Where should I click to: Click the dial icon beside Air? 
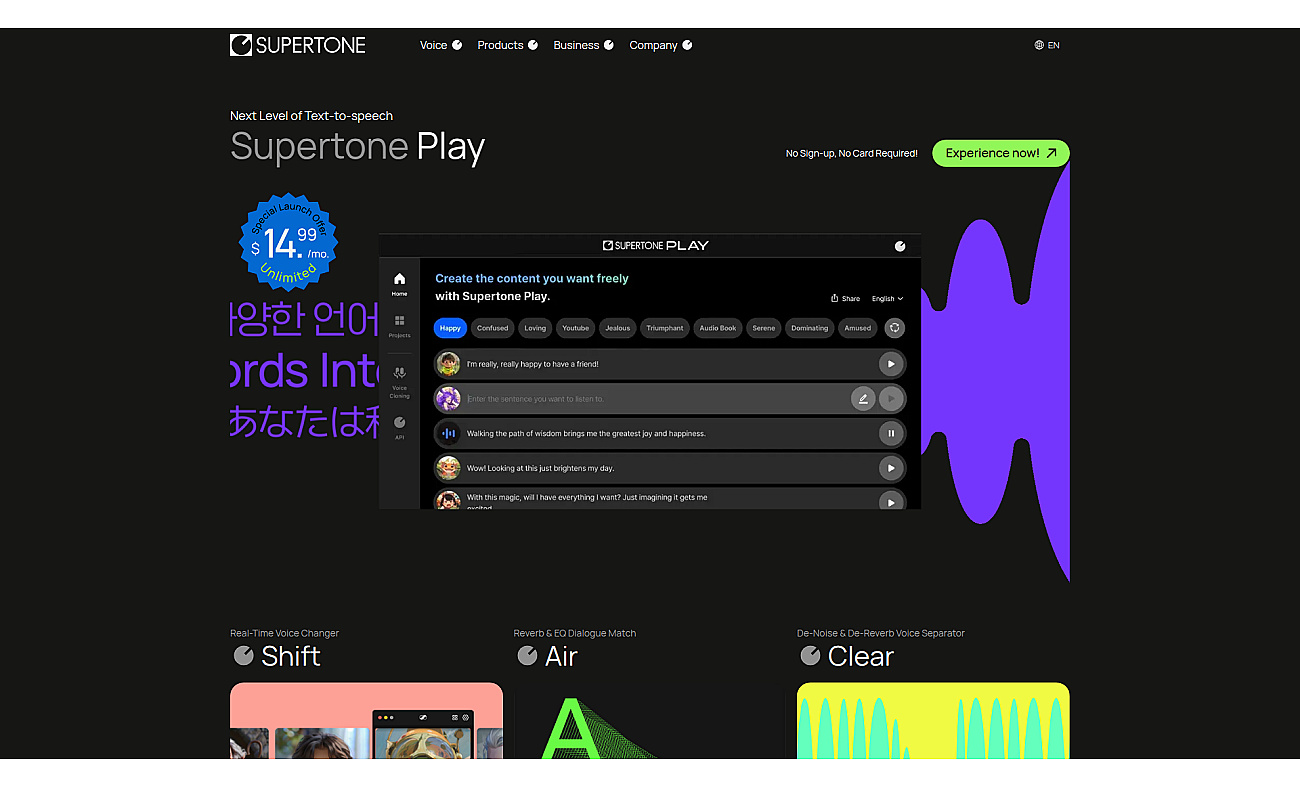click(x=527, y=656)
